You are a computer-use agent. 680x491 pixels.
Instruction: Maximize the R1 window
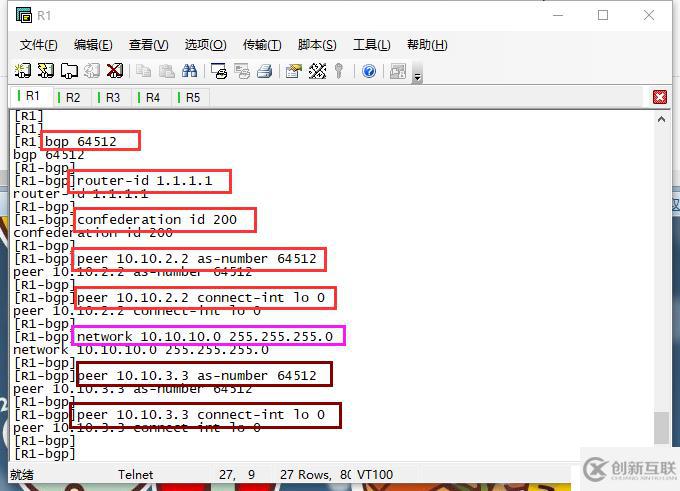click(603, 15)
